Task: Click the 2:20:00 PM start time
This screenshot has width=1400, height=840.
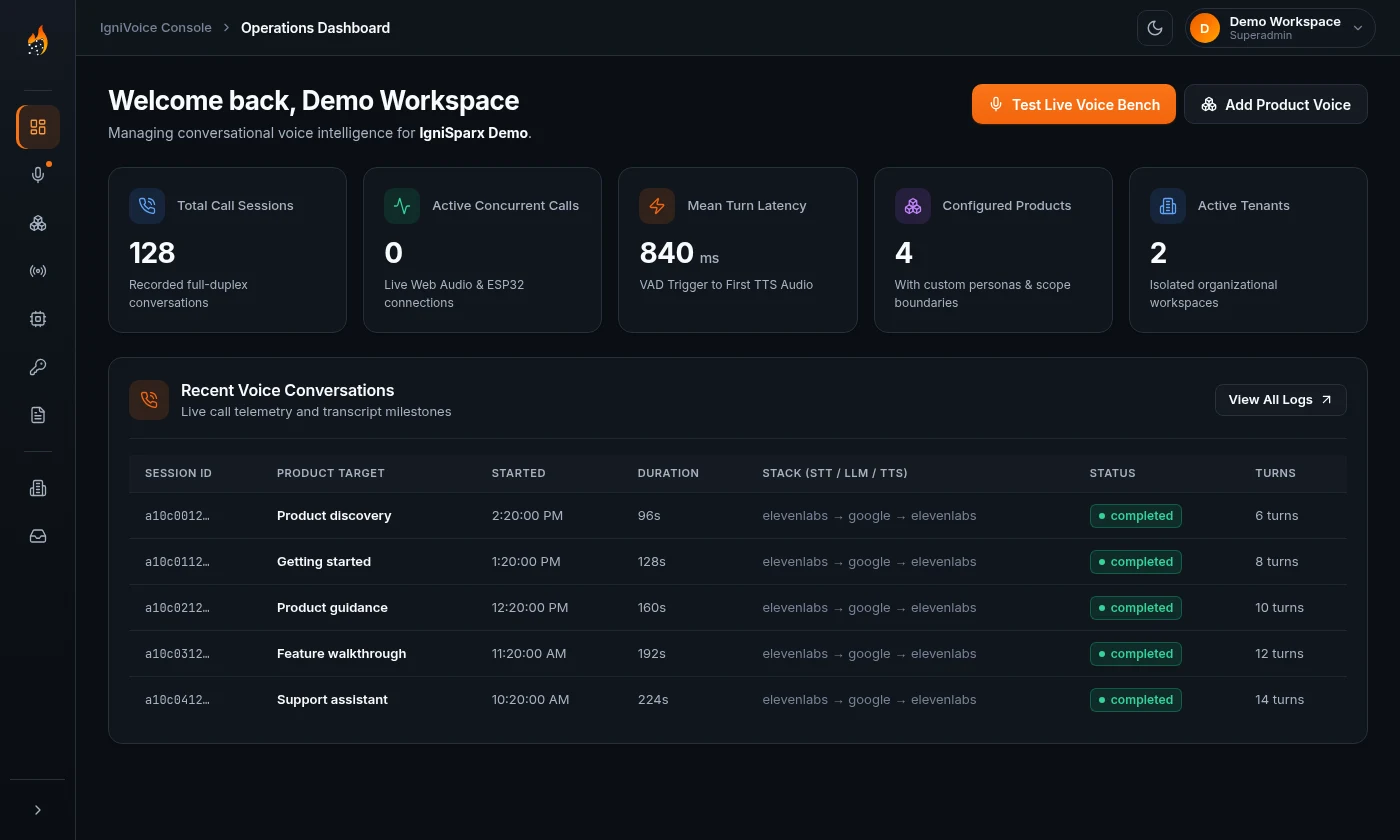Action: coord(527,516)
